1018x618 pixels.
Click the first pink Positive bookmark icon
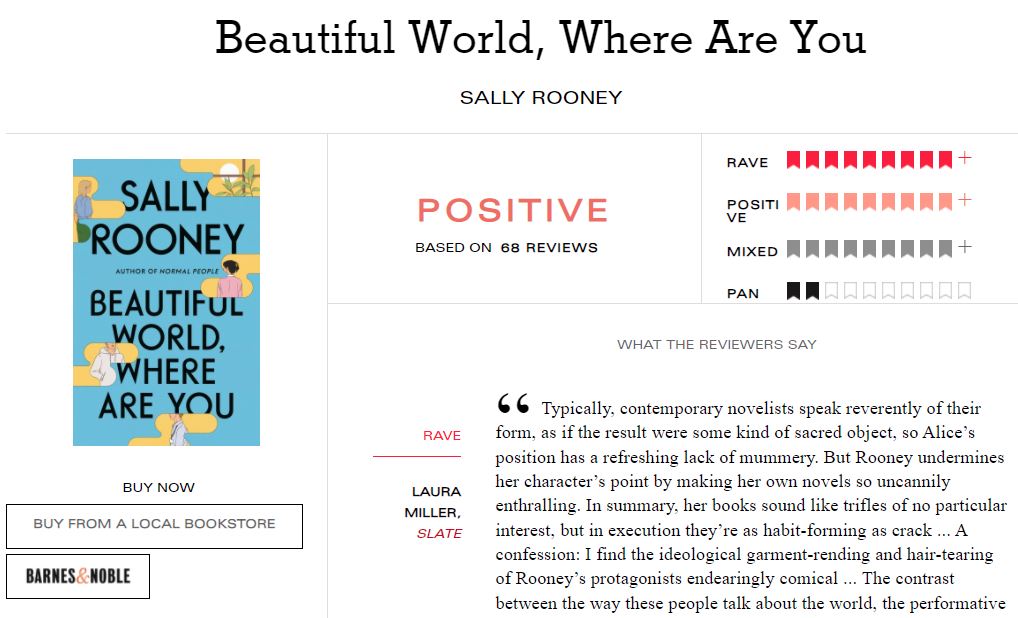click(x=793, y=201)
